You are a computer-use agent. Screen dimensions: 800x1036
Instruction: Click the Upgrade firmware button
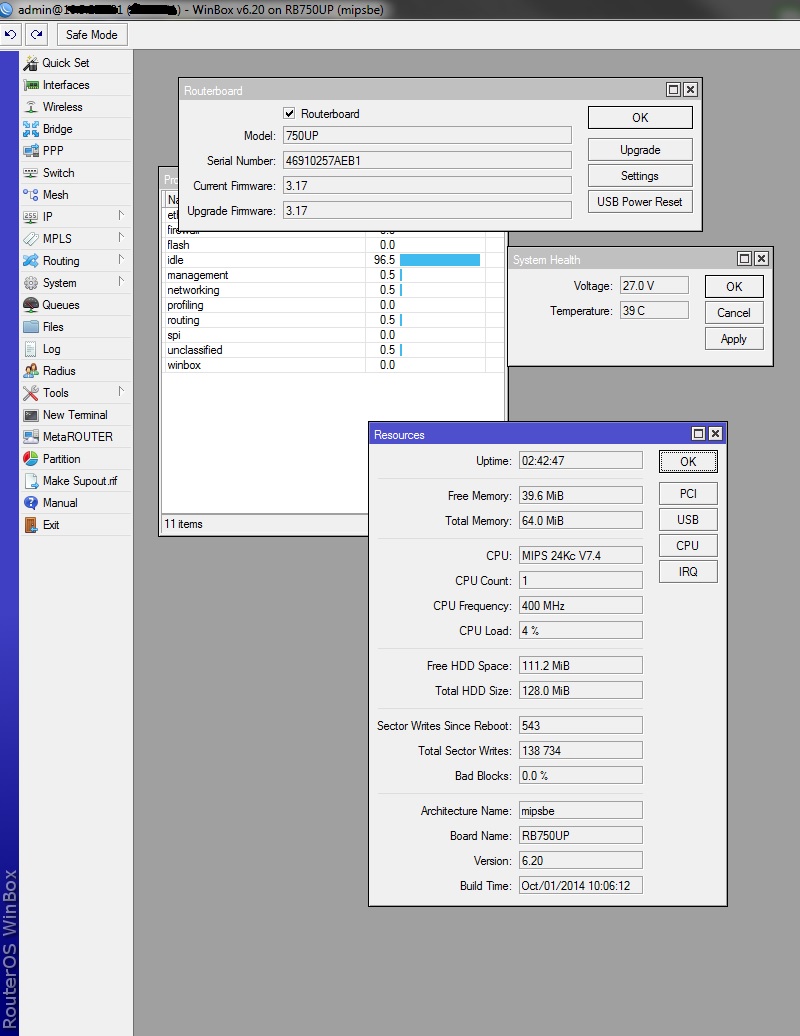pyautogui.click(x=640, y=150)
